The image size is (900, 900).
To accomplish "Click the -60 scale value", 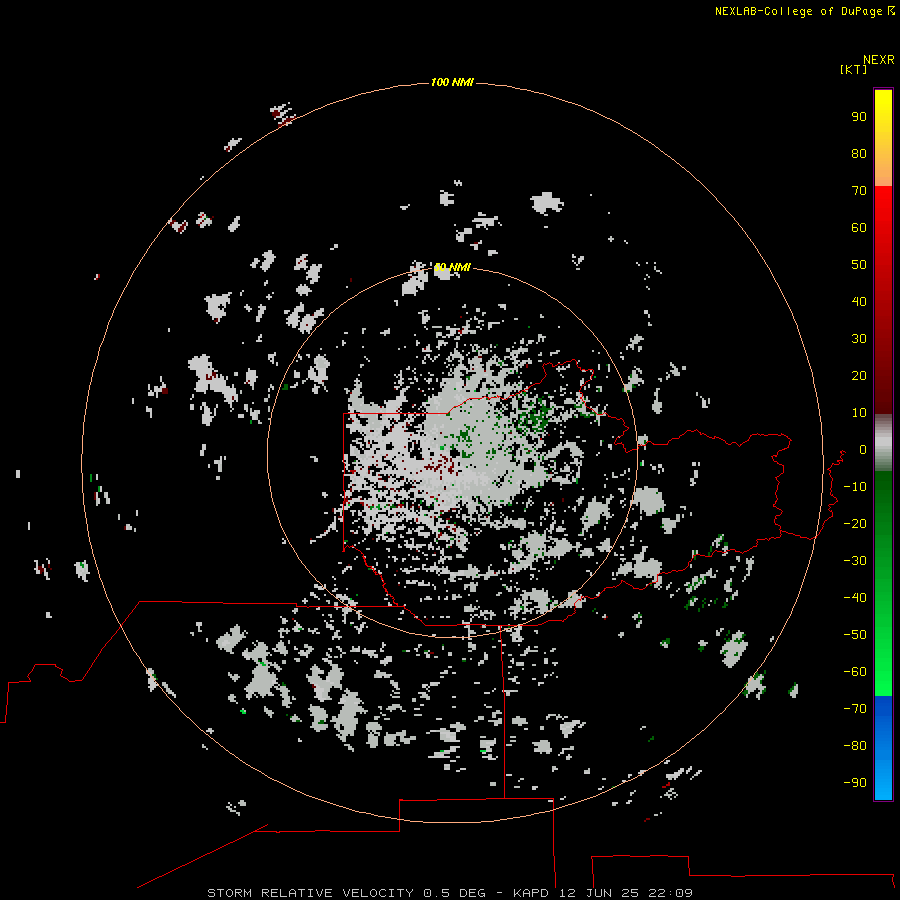I will click(x=855, y=672).
